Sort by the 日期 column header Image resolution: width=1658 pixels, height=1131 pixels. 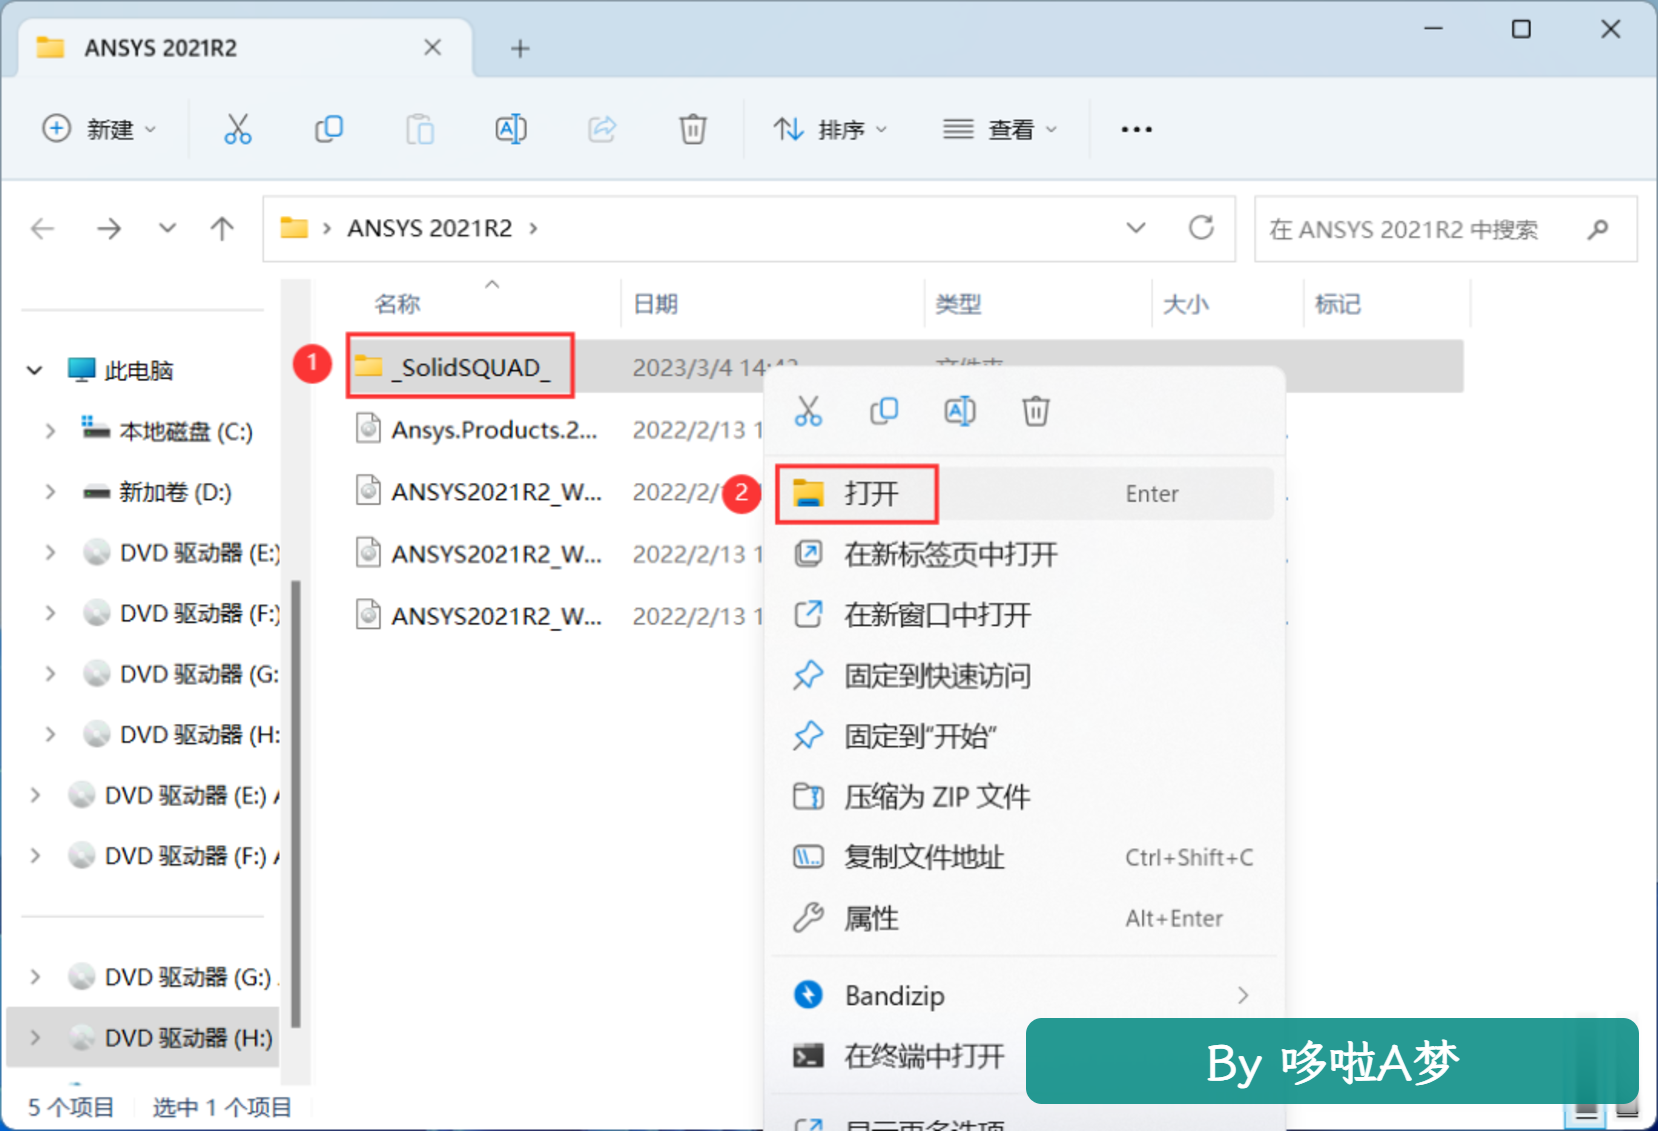(656, 303)
